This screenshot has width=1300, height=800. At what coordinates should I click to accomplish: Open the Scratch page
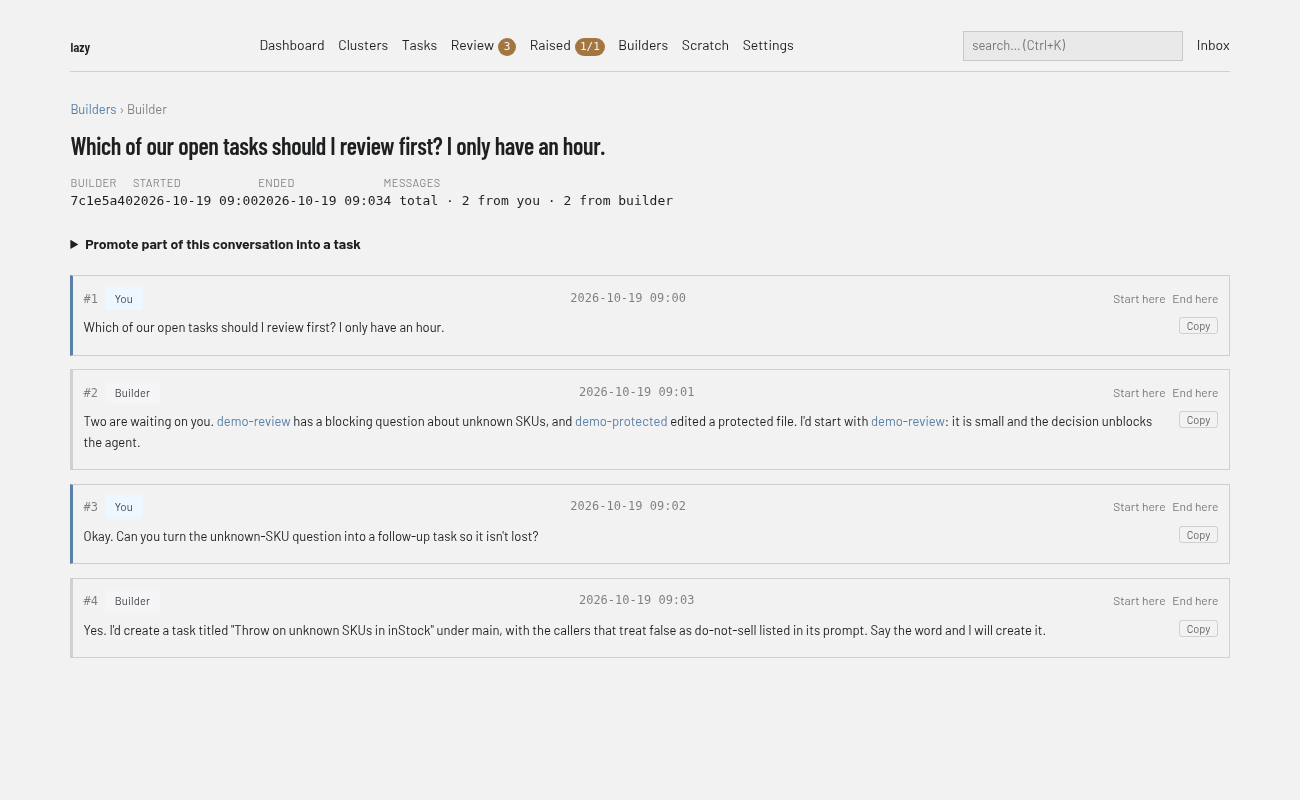click(705, 45)
